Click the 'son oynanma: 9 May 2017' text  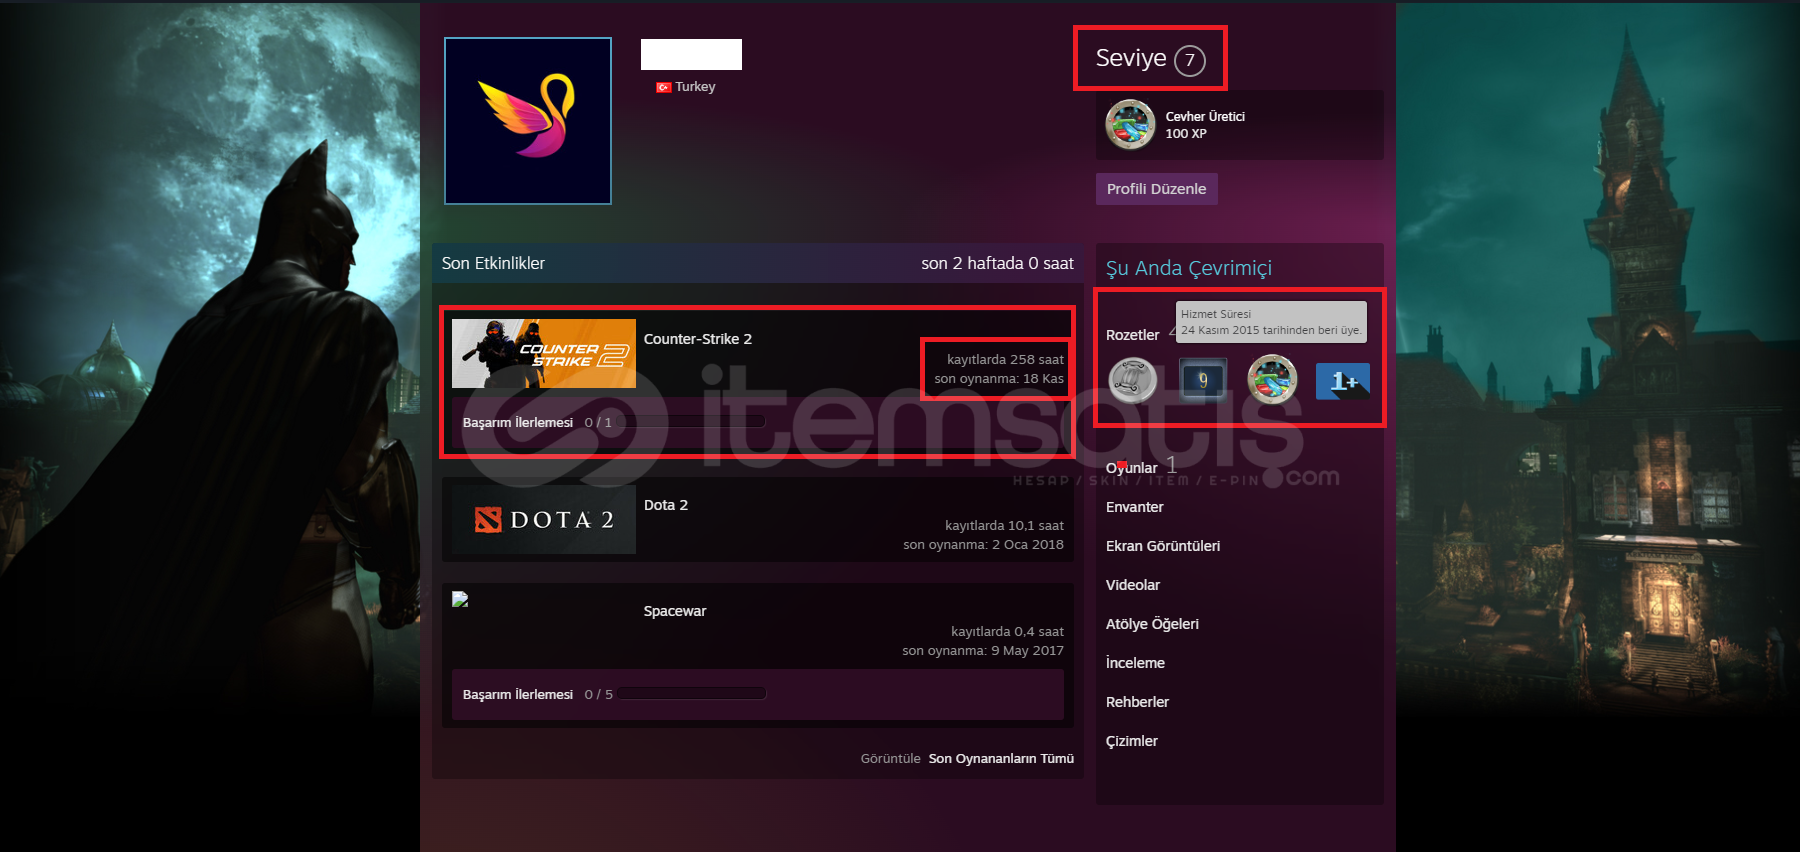coord(983,650)
